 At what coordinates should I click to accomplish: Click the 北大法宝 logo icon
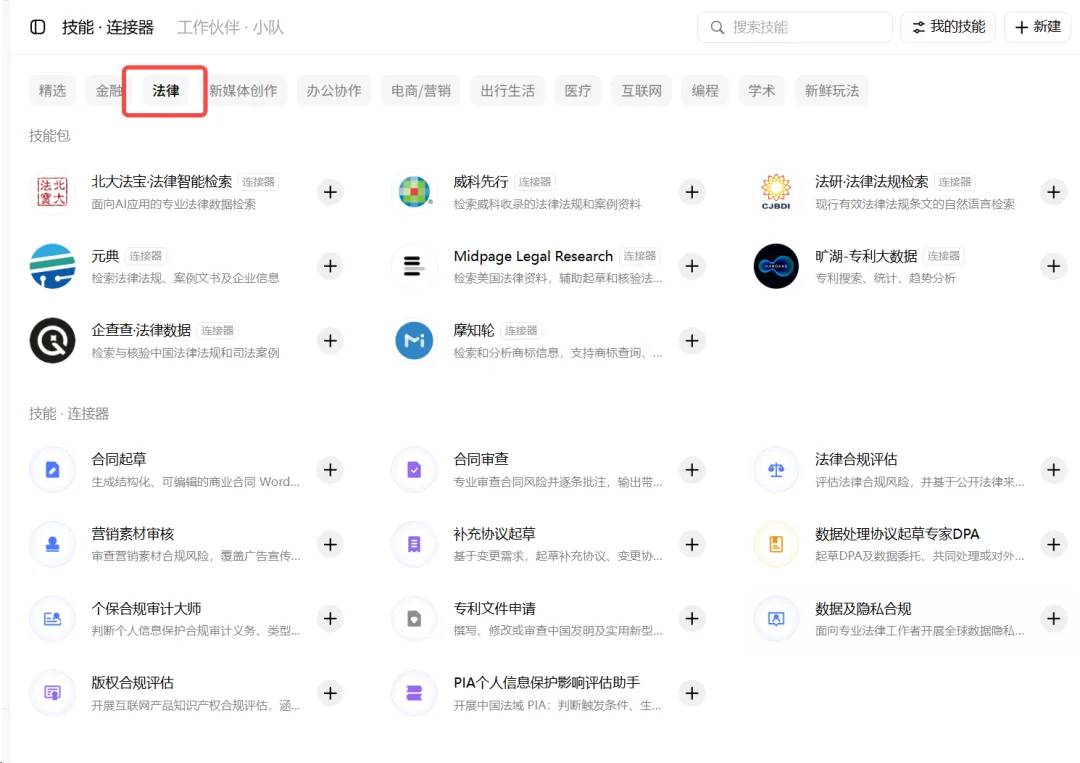52,191
